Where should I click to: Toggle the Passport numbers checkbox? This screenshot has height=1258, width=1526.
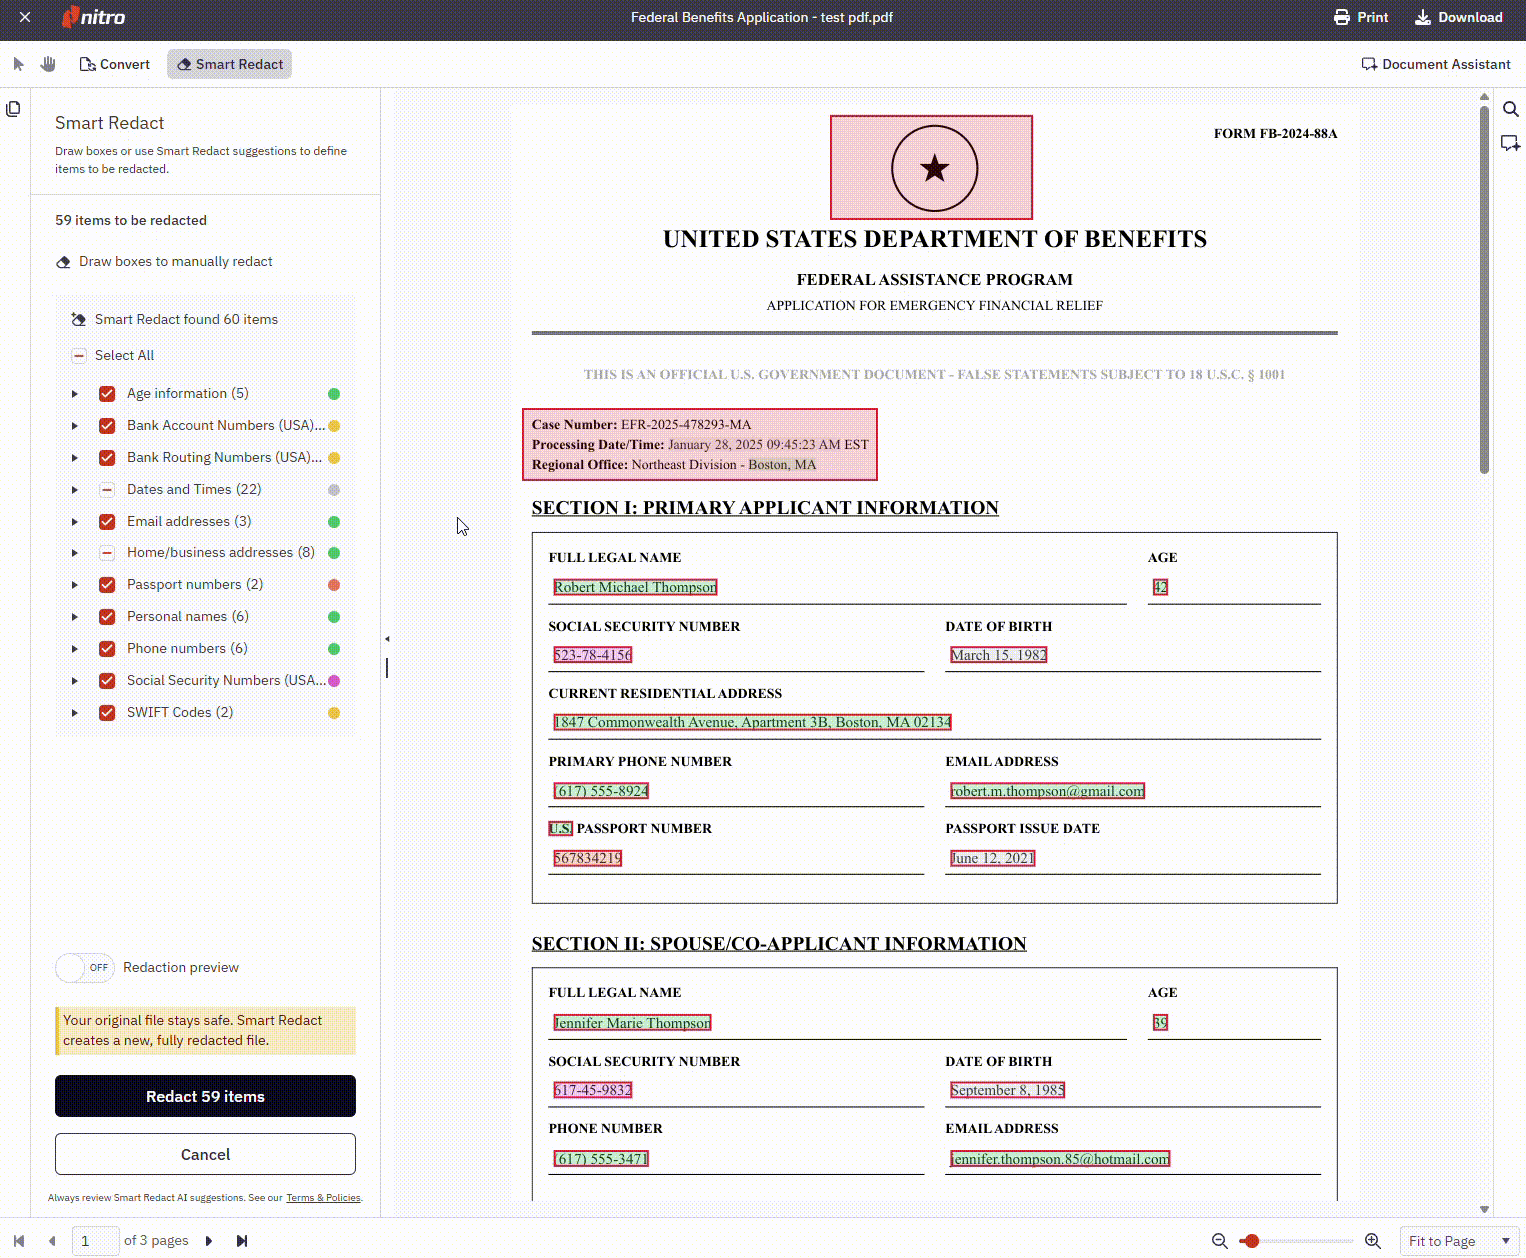[107, 585]
